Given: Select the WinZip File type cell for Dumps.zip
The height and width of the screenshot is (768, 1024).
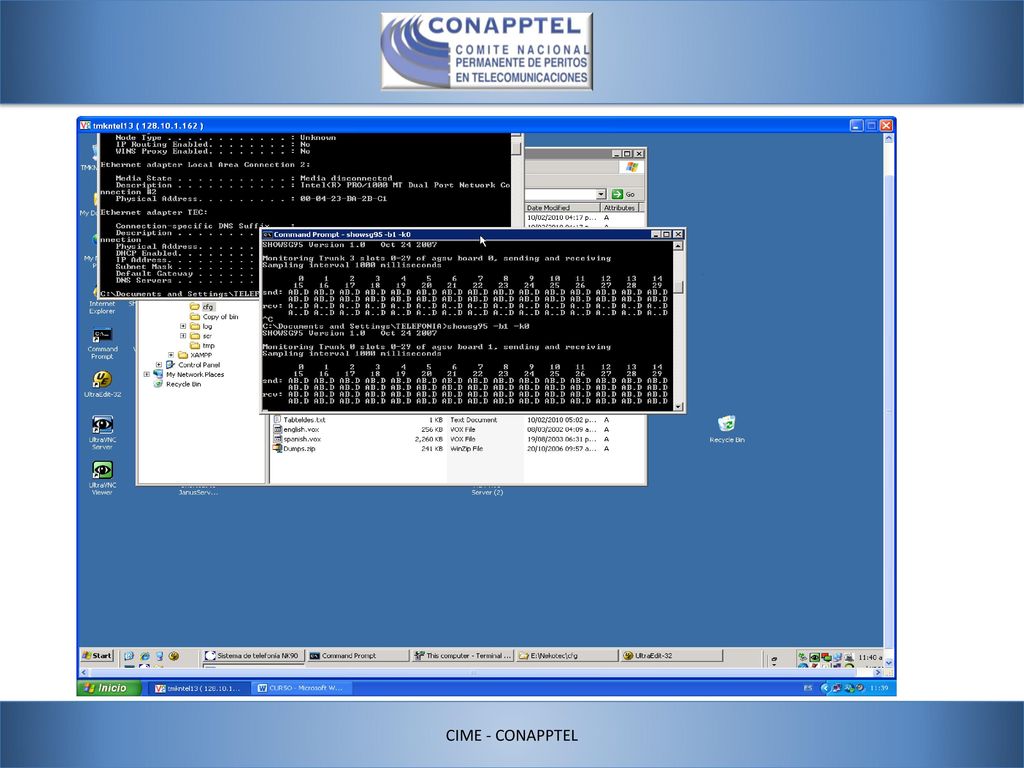Looking at the screenshot, I should click(x=466, y=449).
